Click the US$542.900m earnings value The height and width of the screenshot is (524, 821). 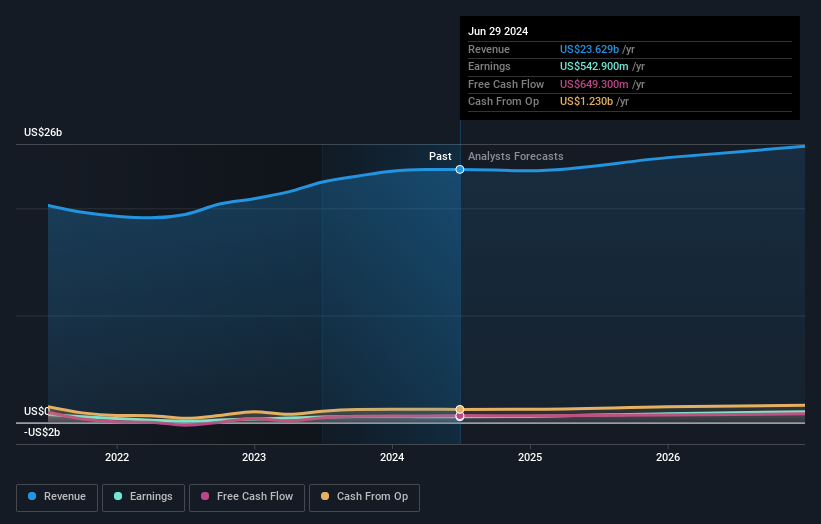[x=594, y=66]
